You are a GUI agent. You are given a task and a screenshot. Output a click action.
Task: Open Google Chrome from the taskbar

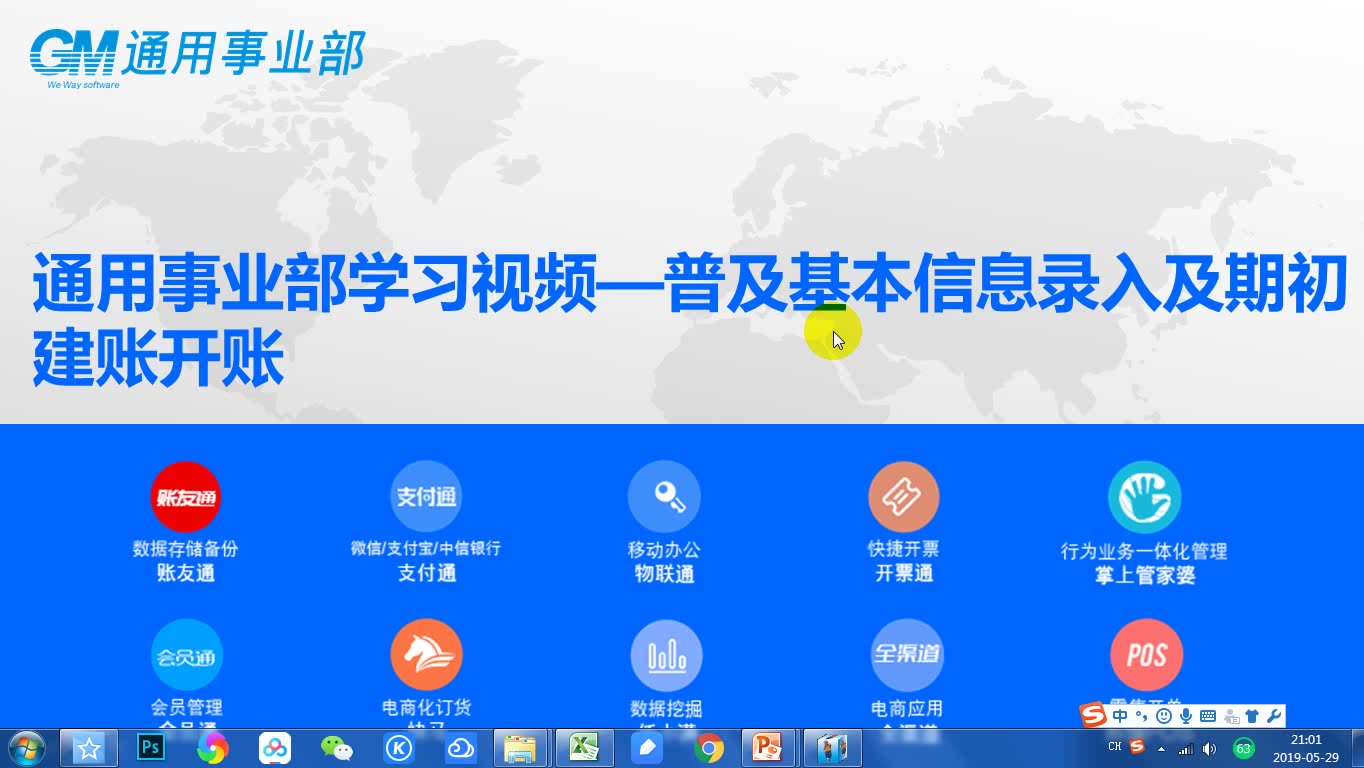(708, 748)
